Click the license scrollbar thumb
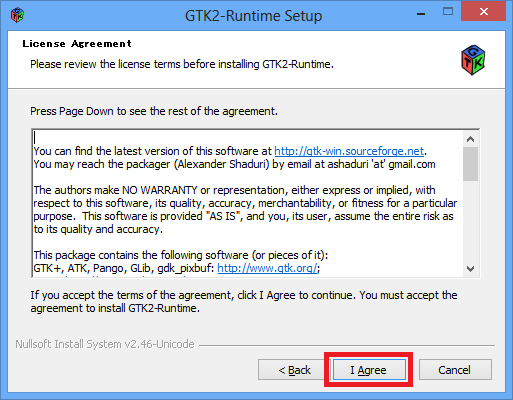This screenshot has height=400, width=513. point(470,164)
